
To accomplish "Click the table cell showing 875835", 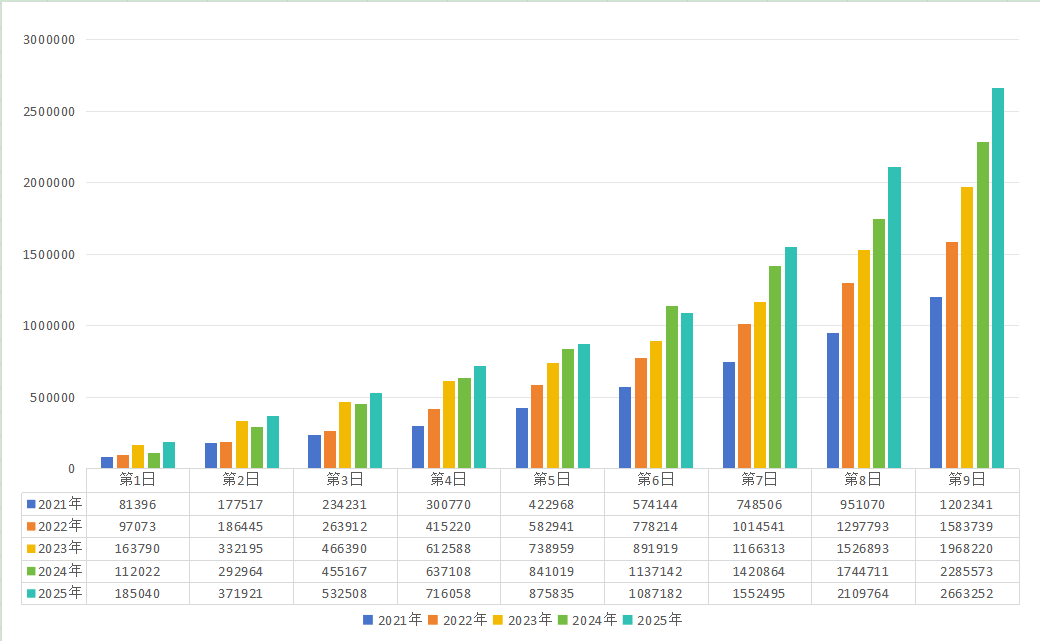I will click(552, 593).
